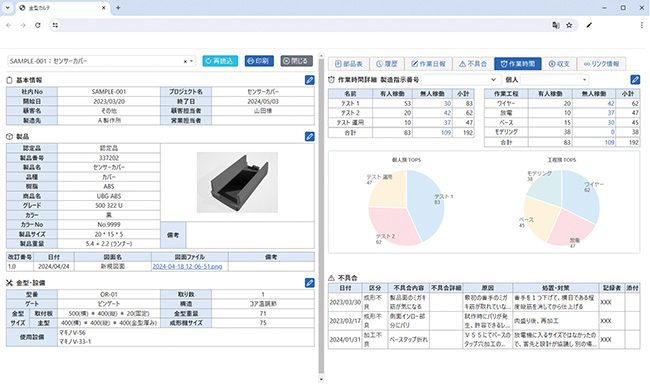Clear the SAMPLE-001 selection with x
650x384 pixels.
tap(185, 61)
